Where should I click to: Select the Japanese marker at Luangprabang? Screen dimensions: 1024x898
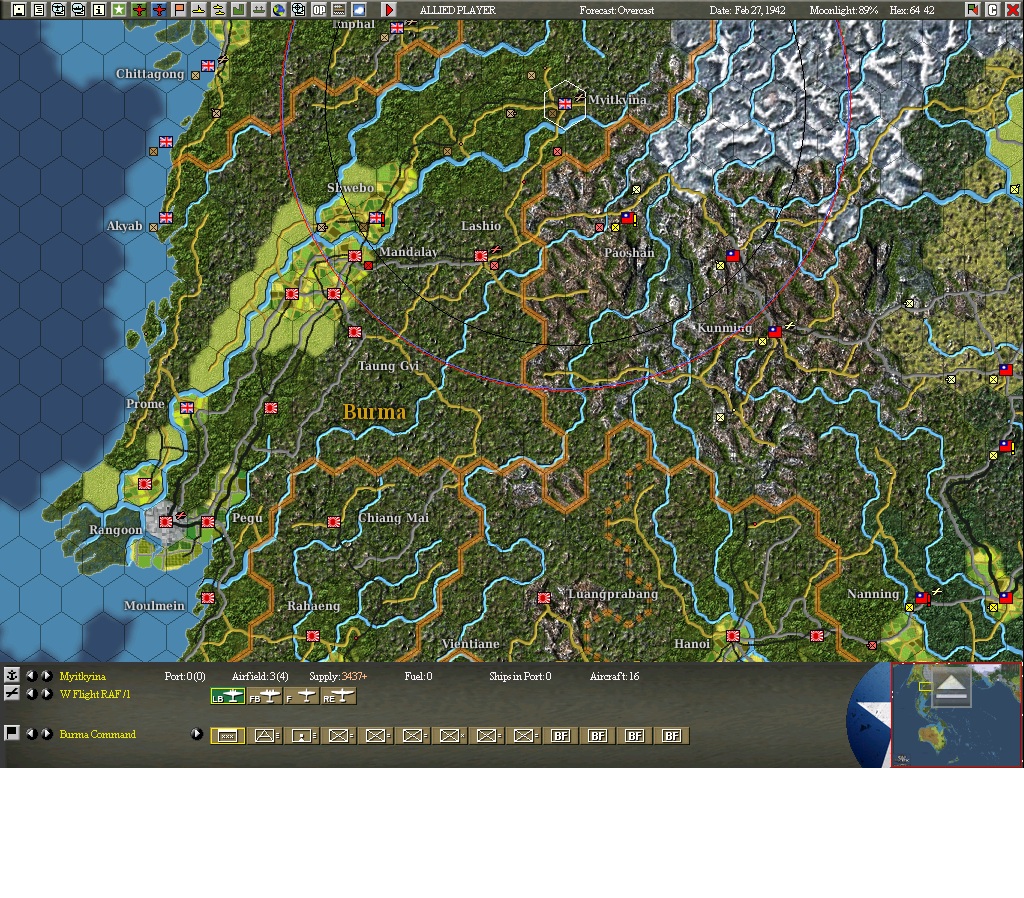tap(543, 598)
